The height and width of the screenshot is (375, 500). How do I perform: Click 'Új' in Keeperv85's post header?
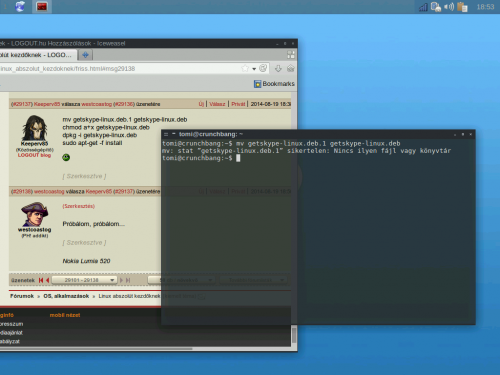pyautogui.click(x=201, y=104)
